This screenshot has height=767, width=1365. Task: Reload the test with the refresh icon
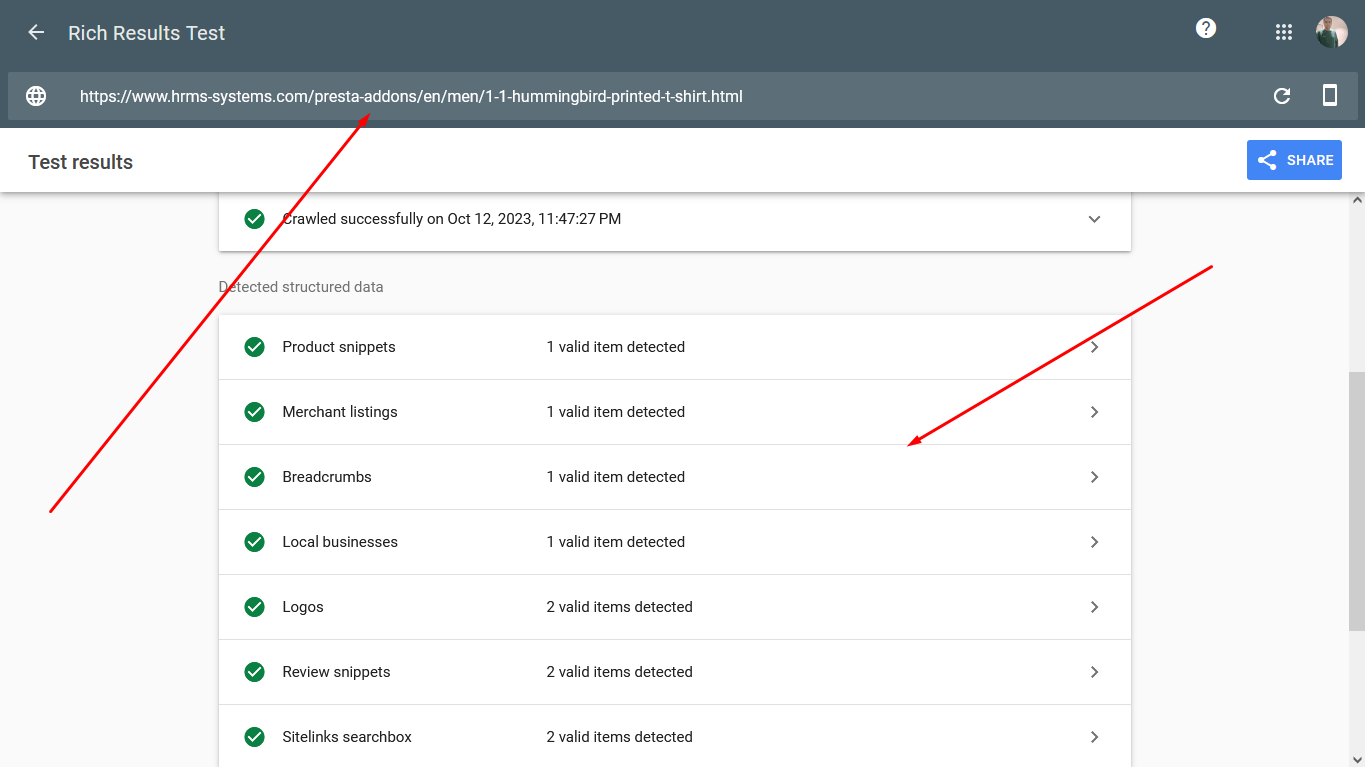pos(1282,96)
